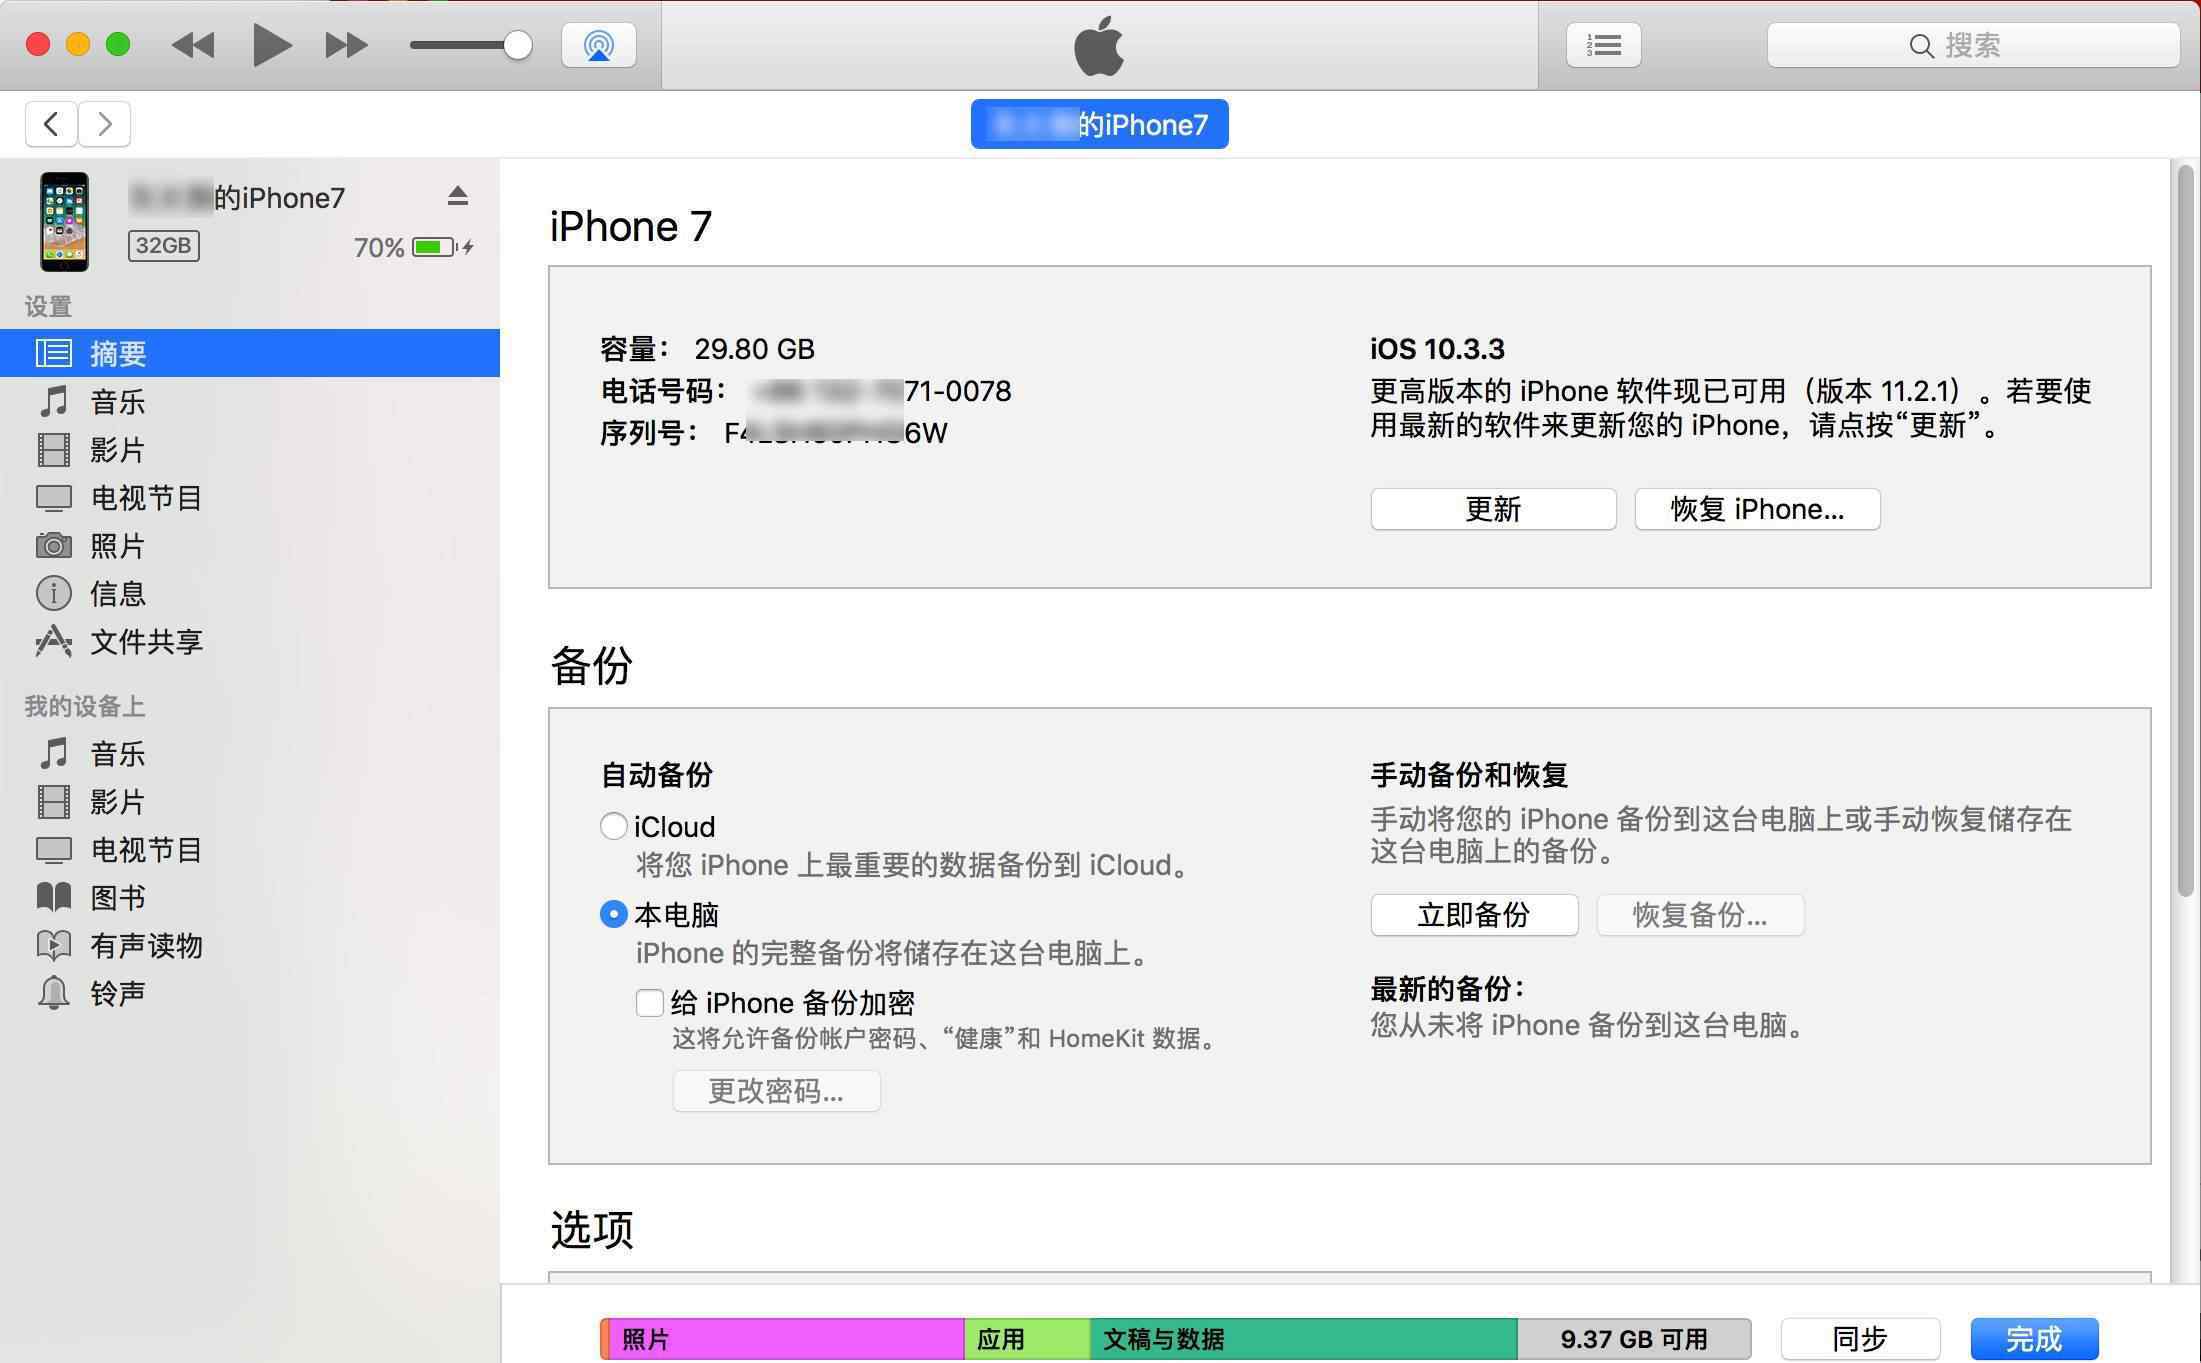Open 文件共享 in the sidebar
This screenshot has width=2201, height=1363.
250,641
